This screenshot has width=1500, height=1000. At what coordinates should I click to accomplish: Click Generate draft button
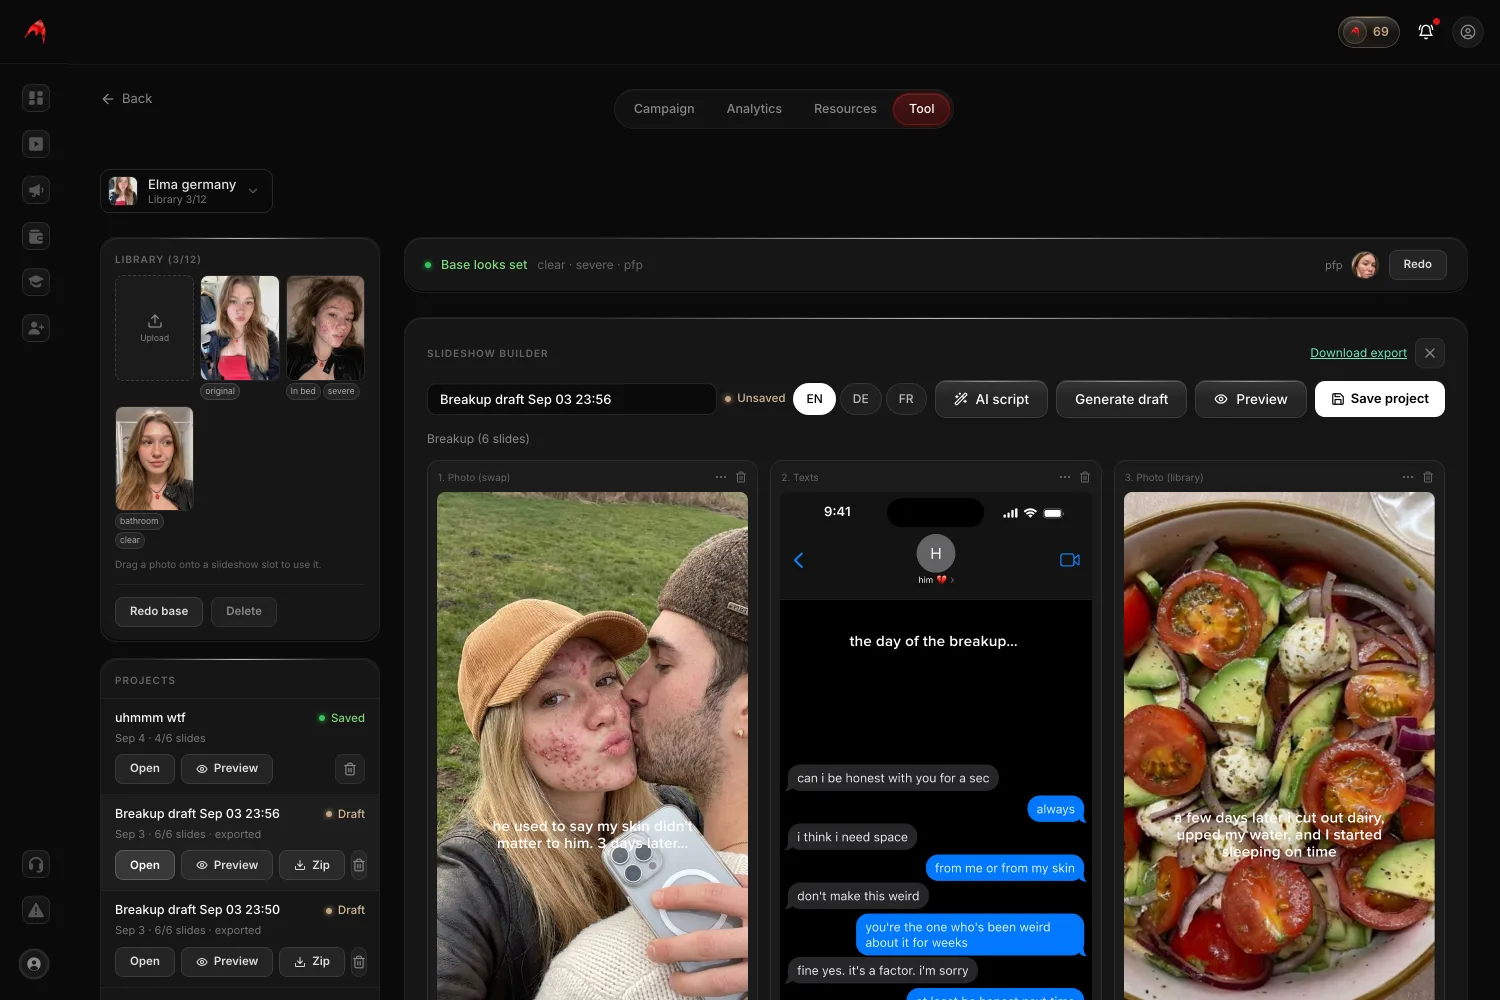(x=1121, y=399)
